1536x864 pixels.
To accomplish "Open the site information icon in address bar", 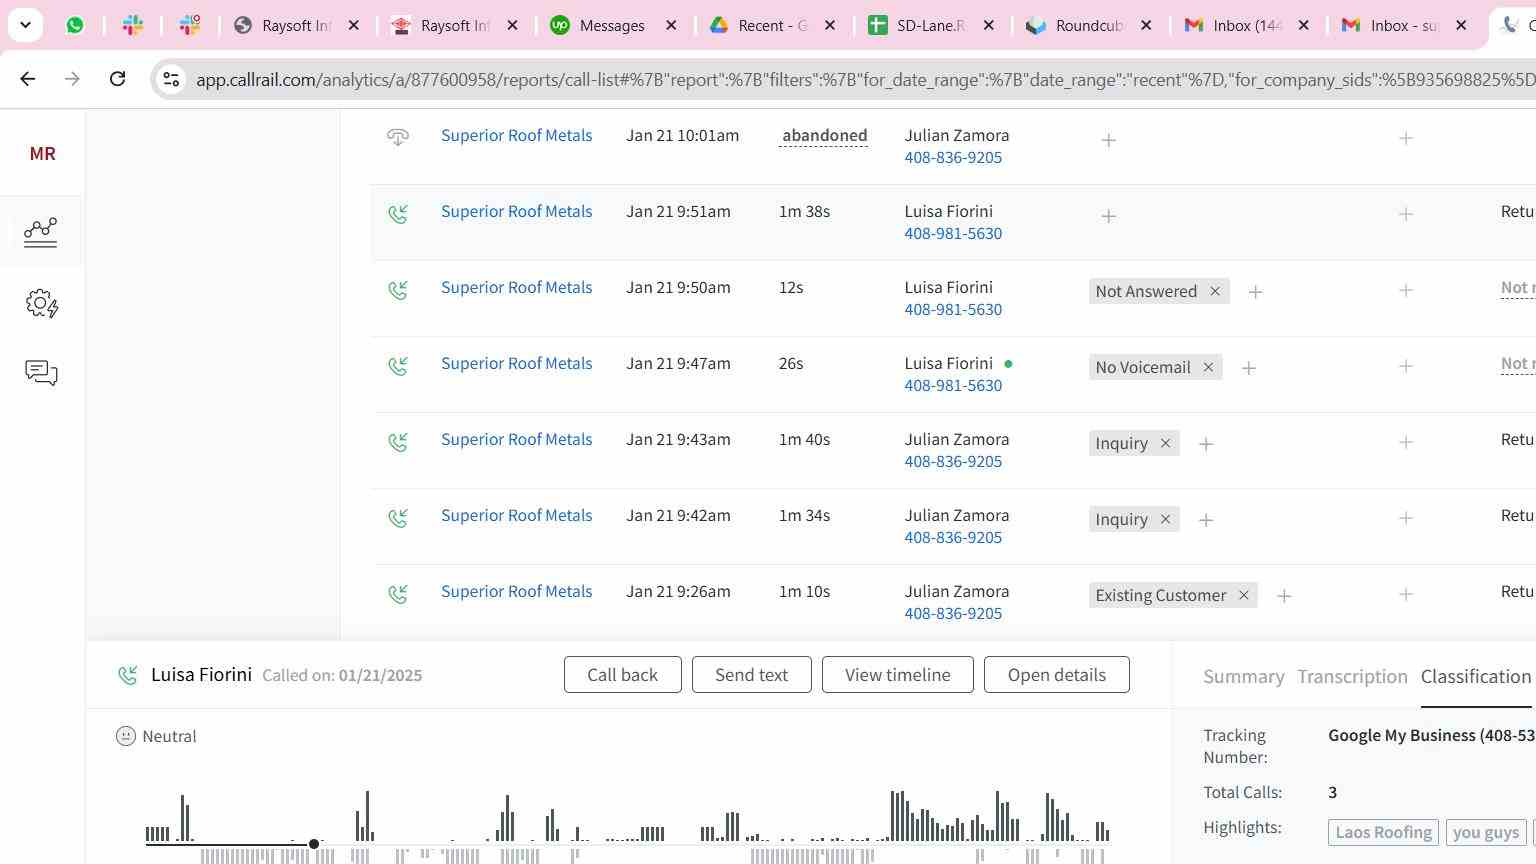I will pyautogui.click(x=171, y=79).
